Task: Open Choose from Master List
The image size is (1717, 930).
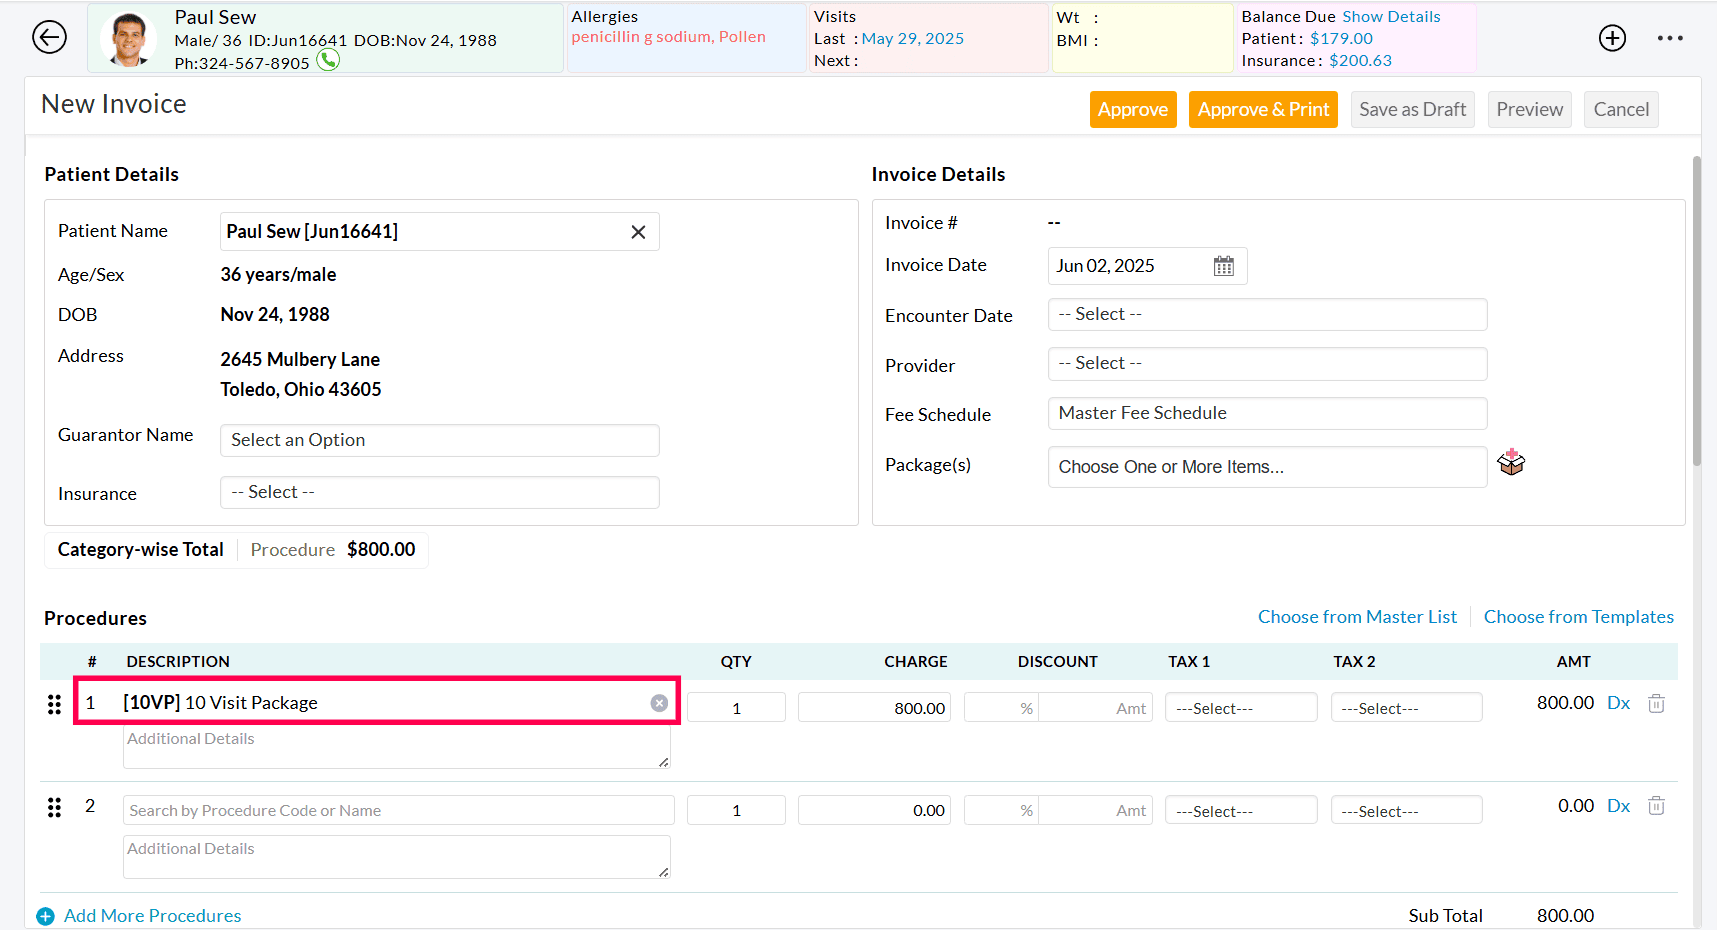Action: tap(1357, 616)
